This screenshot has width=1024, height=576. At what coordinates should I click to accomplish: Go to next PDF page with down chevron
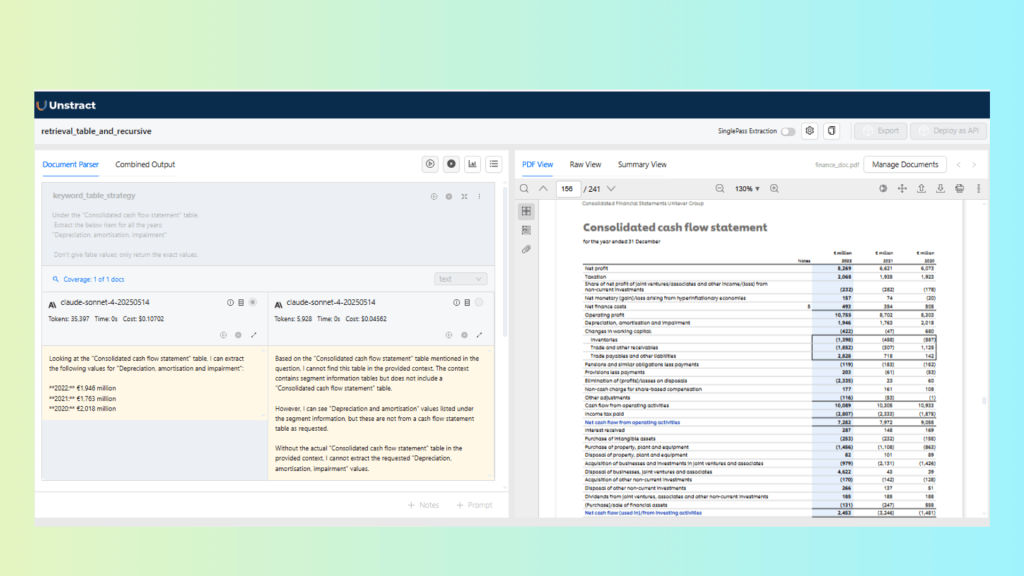pyautogui.click(x=611, y=188)
